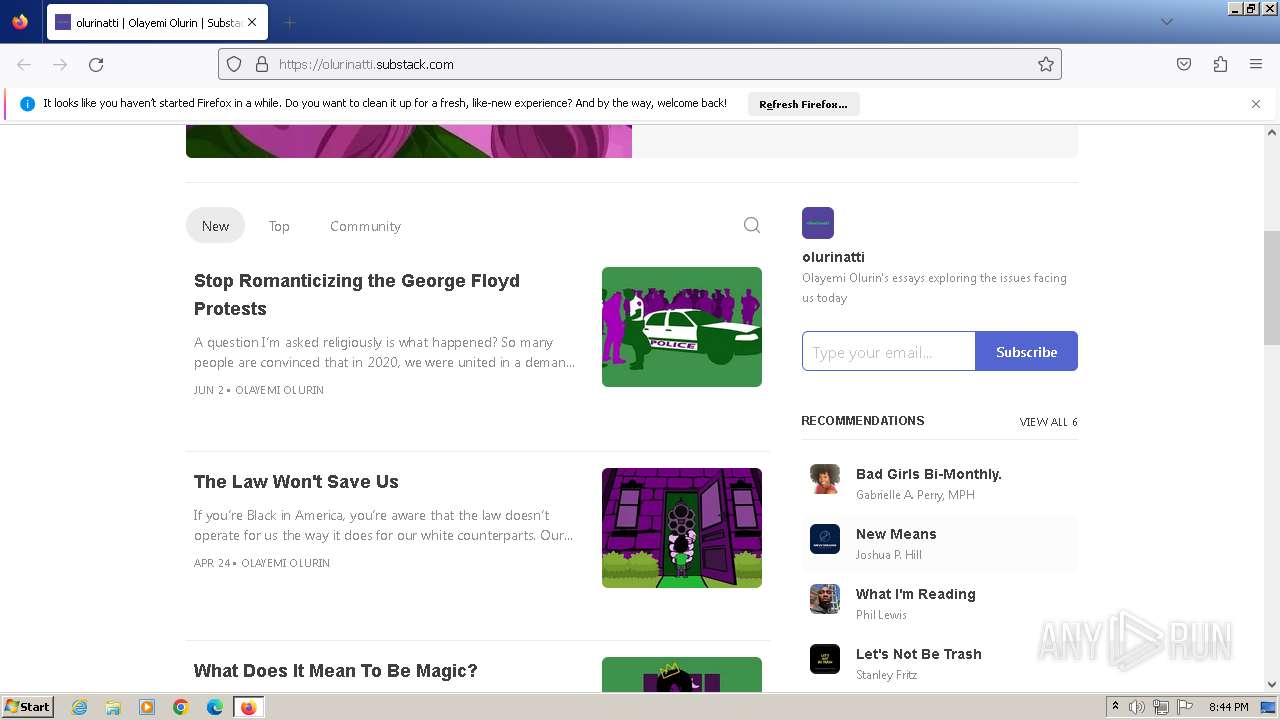Expand the list all tabs dropdown
Screen dimensions: 1280x720
point(1167,22)
